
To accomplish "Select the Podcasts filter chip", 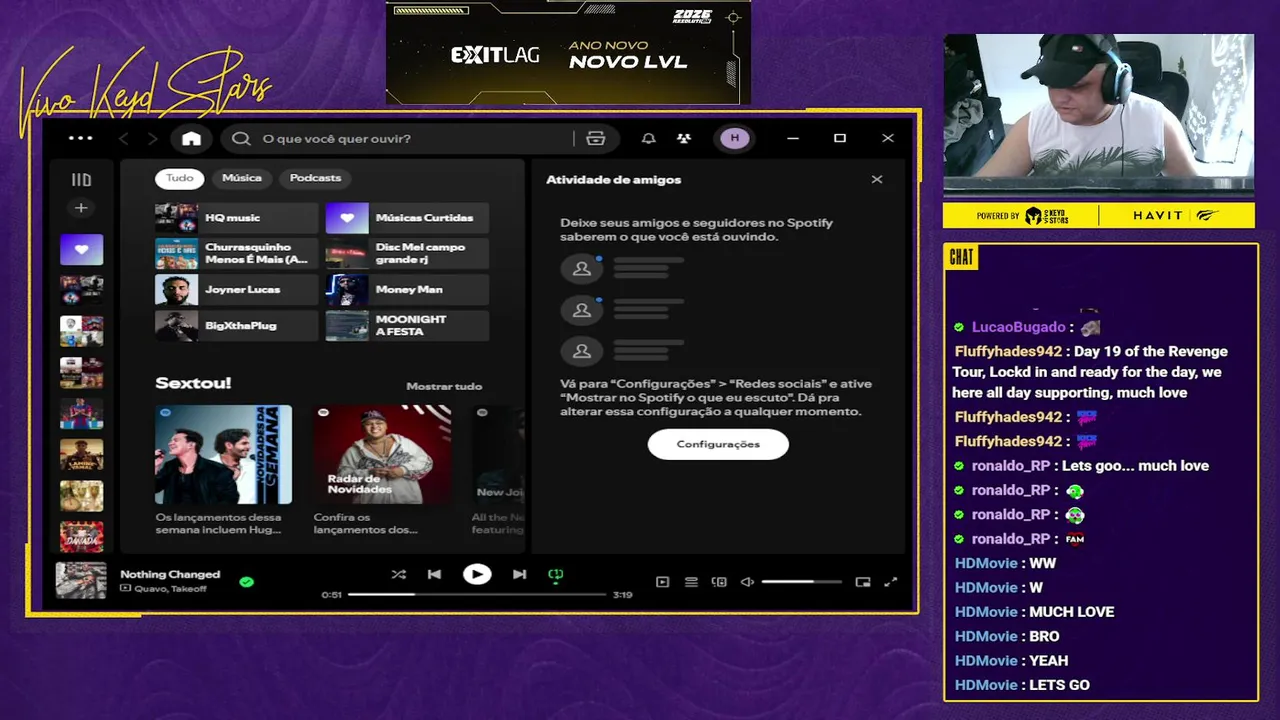I will pos(315,178).
